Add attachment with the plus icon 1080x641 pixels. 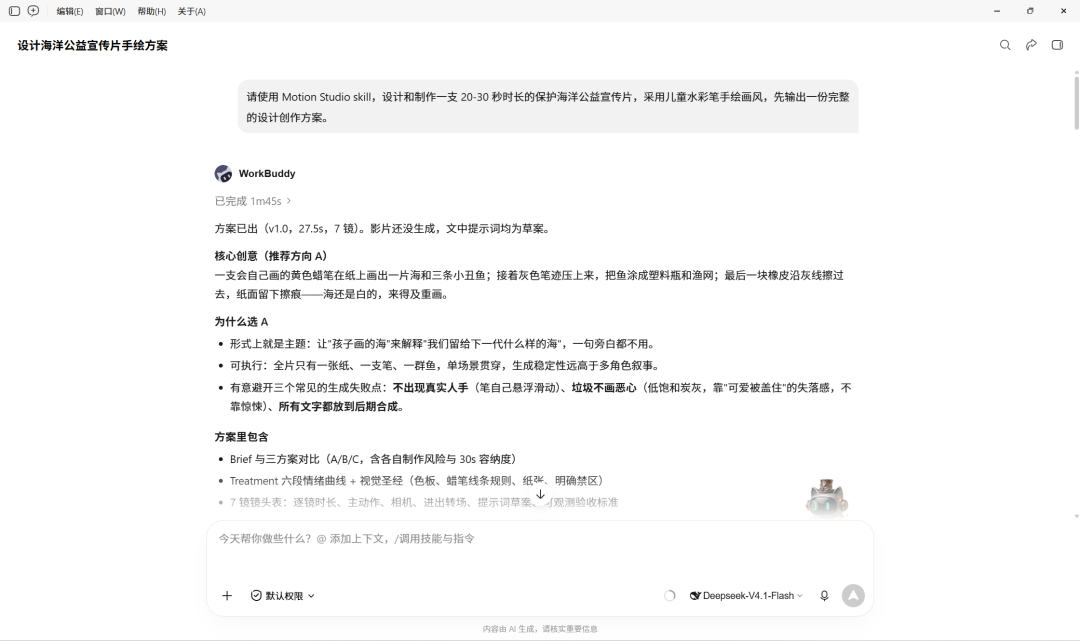coord(227,596)
